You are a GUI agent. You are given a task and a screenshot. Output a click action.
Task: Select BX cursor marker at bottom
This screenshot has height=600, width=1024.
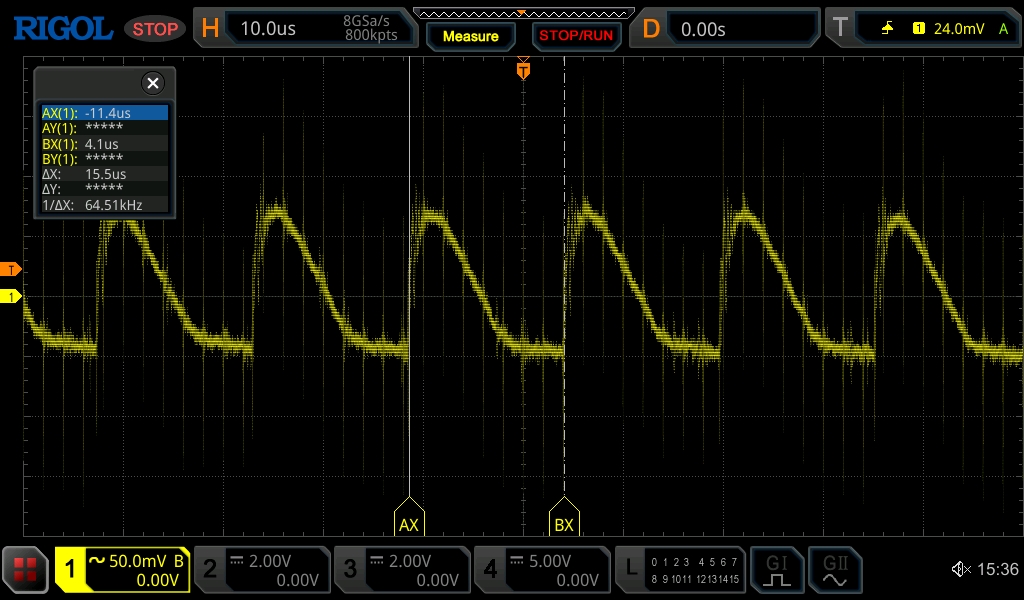point(564,517)
